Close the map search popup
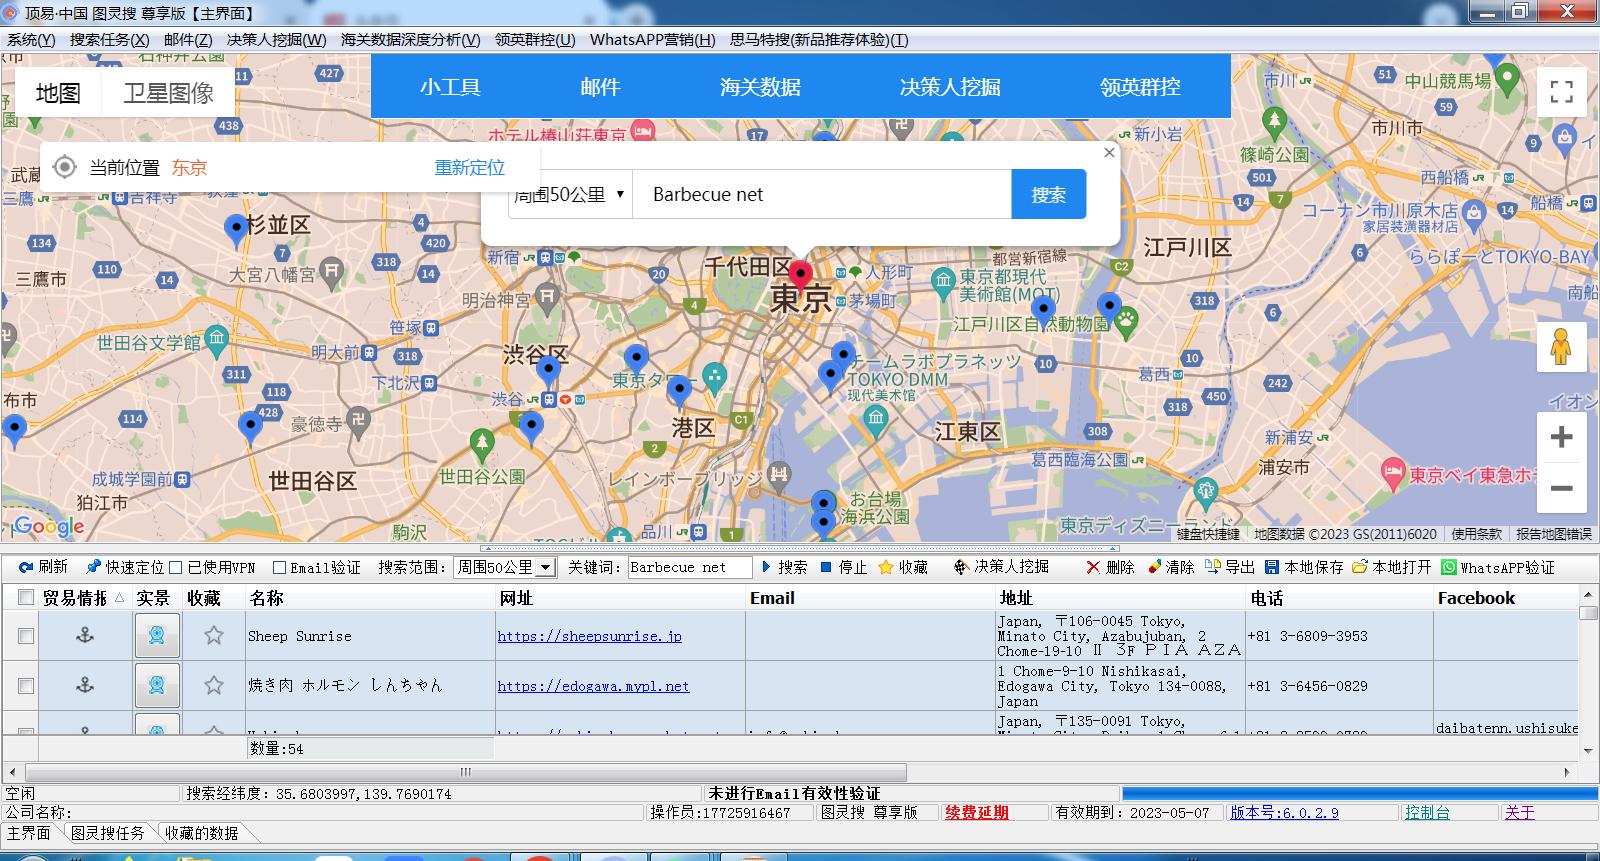1600x861 pixels. click(1108, 153)
